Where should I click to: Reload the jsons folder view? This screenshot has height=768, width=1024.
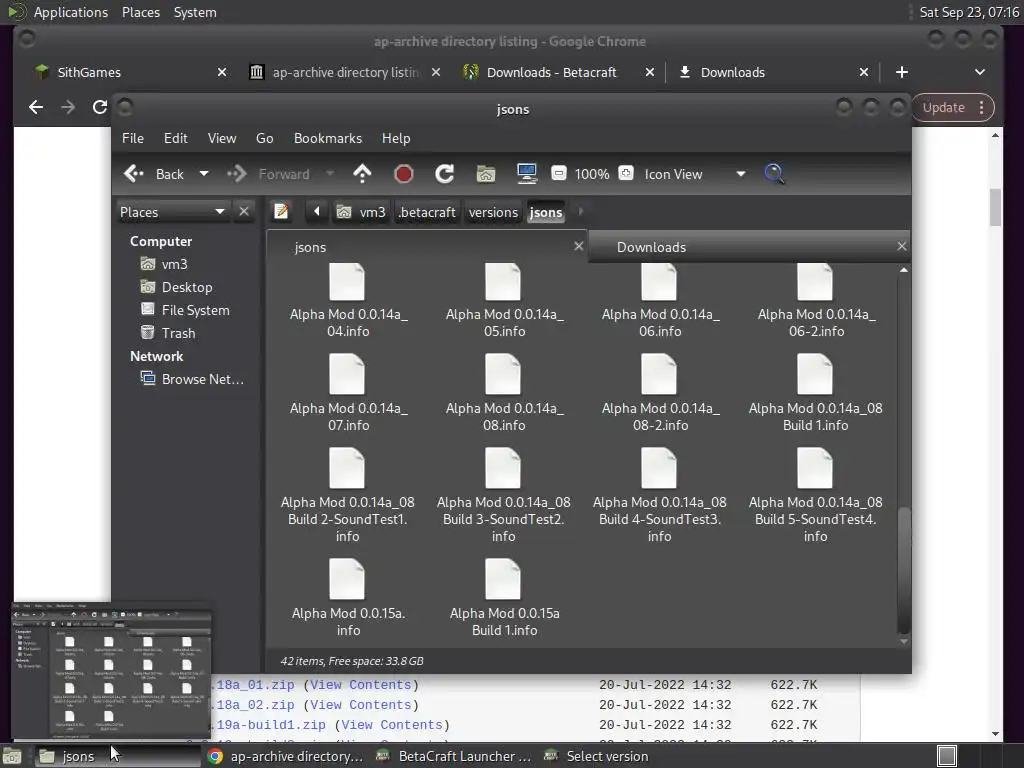click(x=445, y=174)
